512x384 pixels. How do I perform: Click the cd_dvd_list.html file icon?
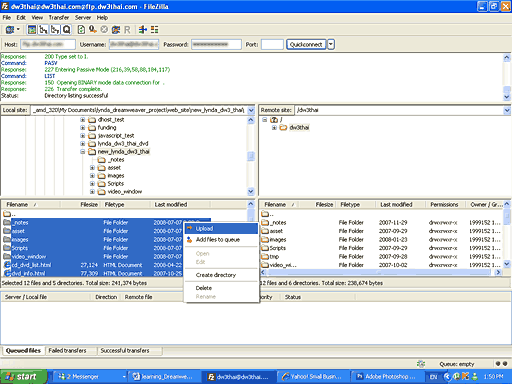pos(7,265)
